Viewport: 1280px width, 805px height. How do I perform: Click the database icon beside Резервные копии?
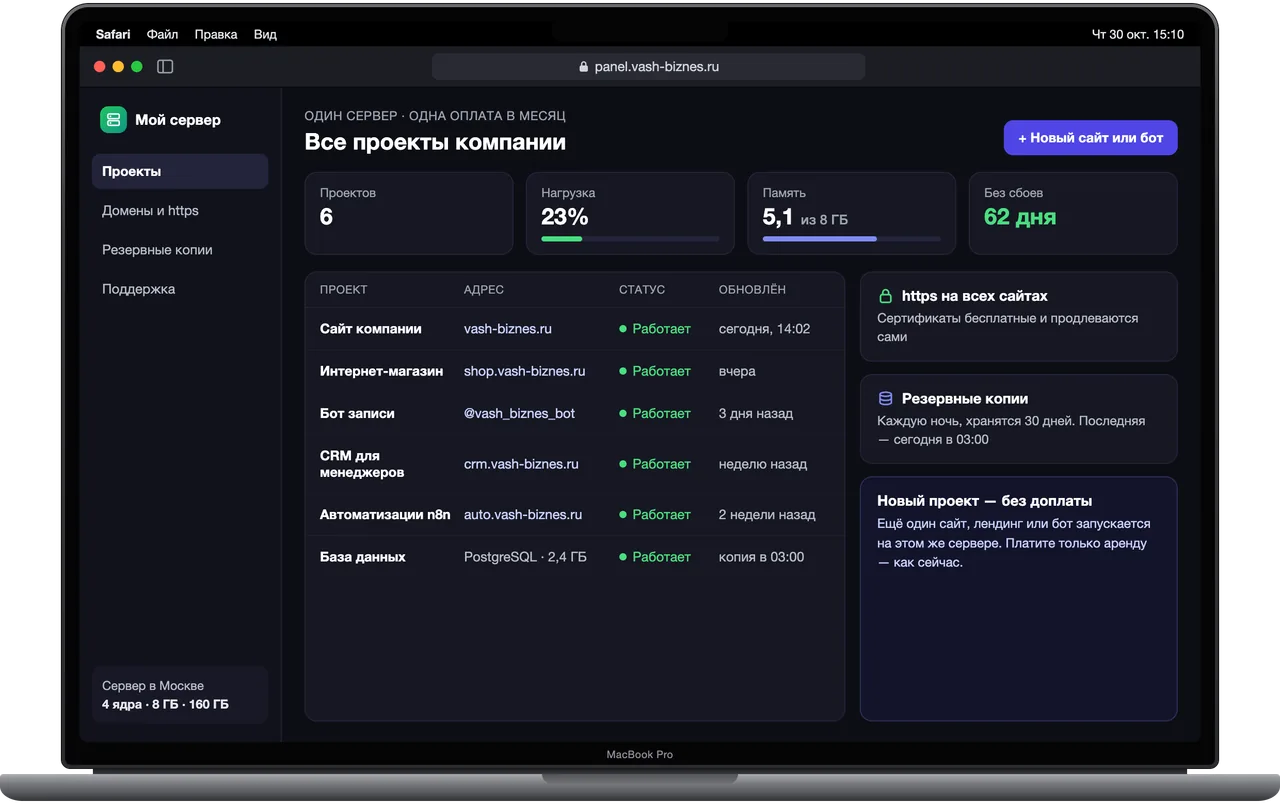tap(885, 398)
